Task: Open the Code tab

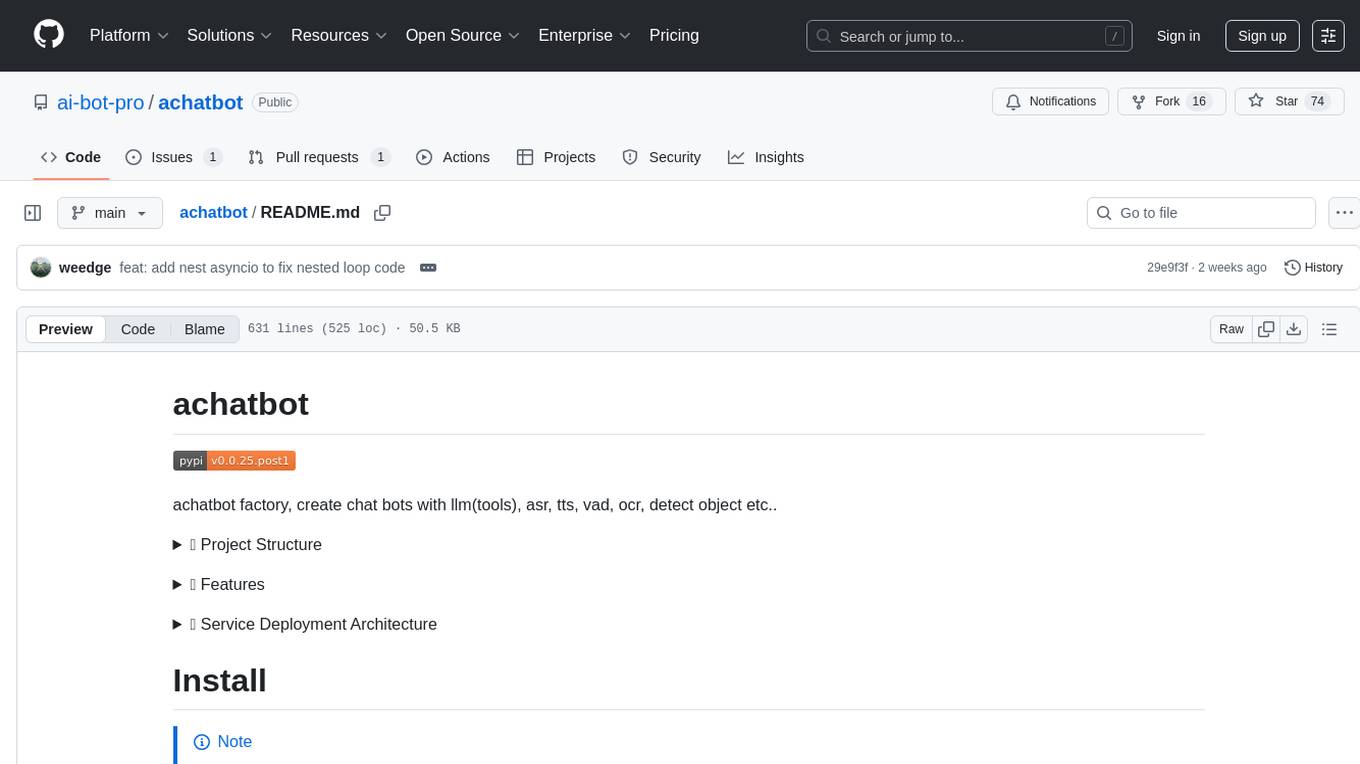Action: click(71, 157)
